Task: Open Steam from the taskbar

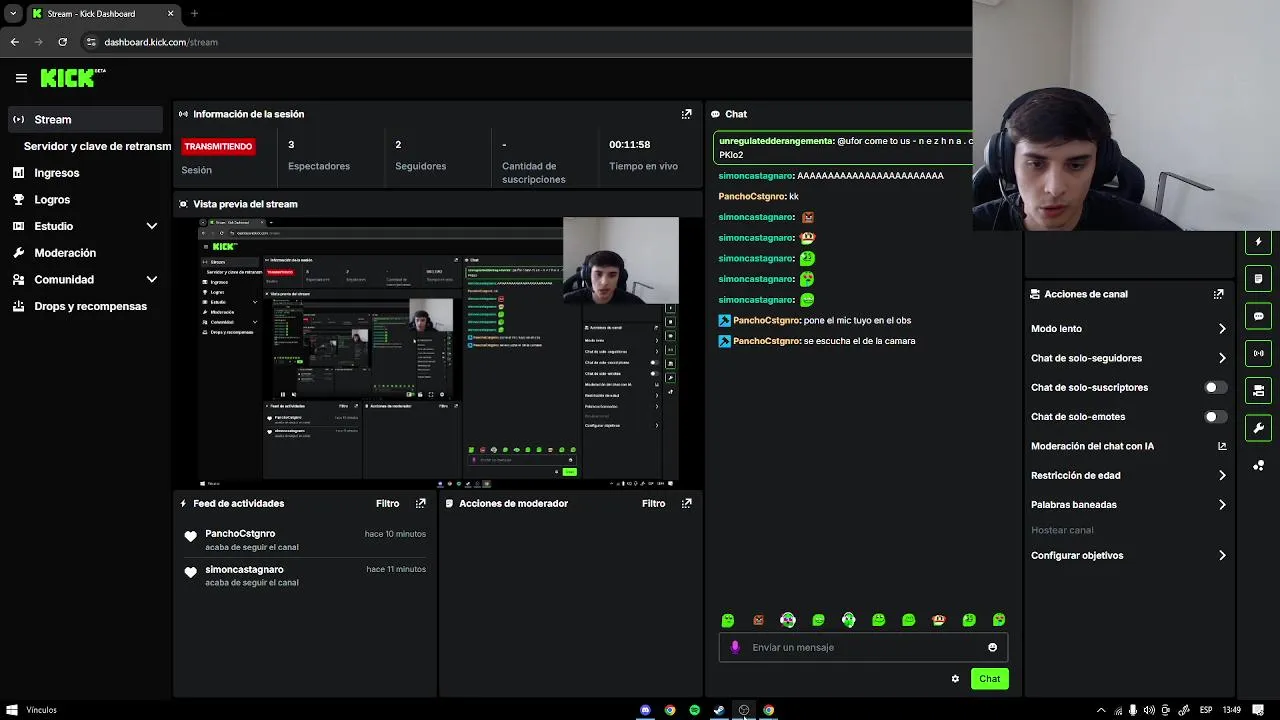Action: pos(719,710)
